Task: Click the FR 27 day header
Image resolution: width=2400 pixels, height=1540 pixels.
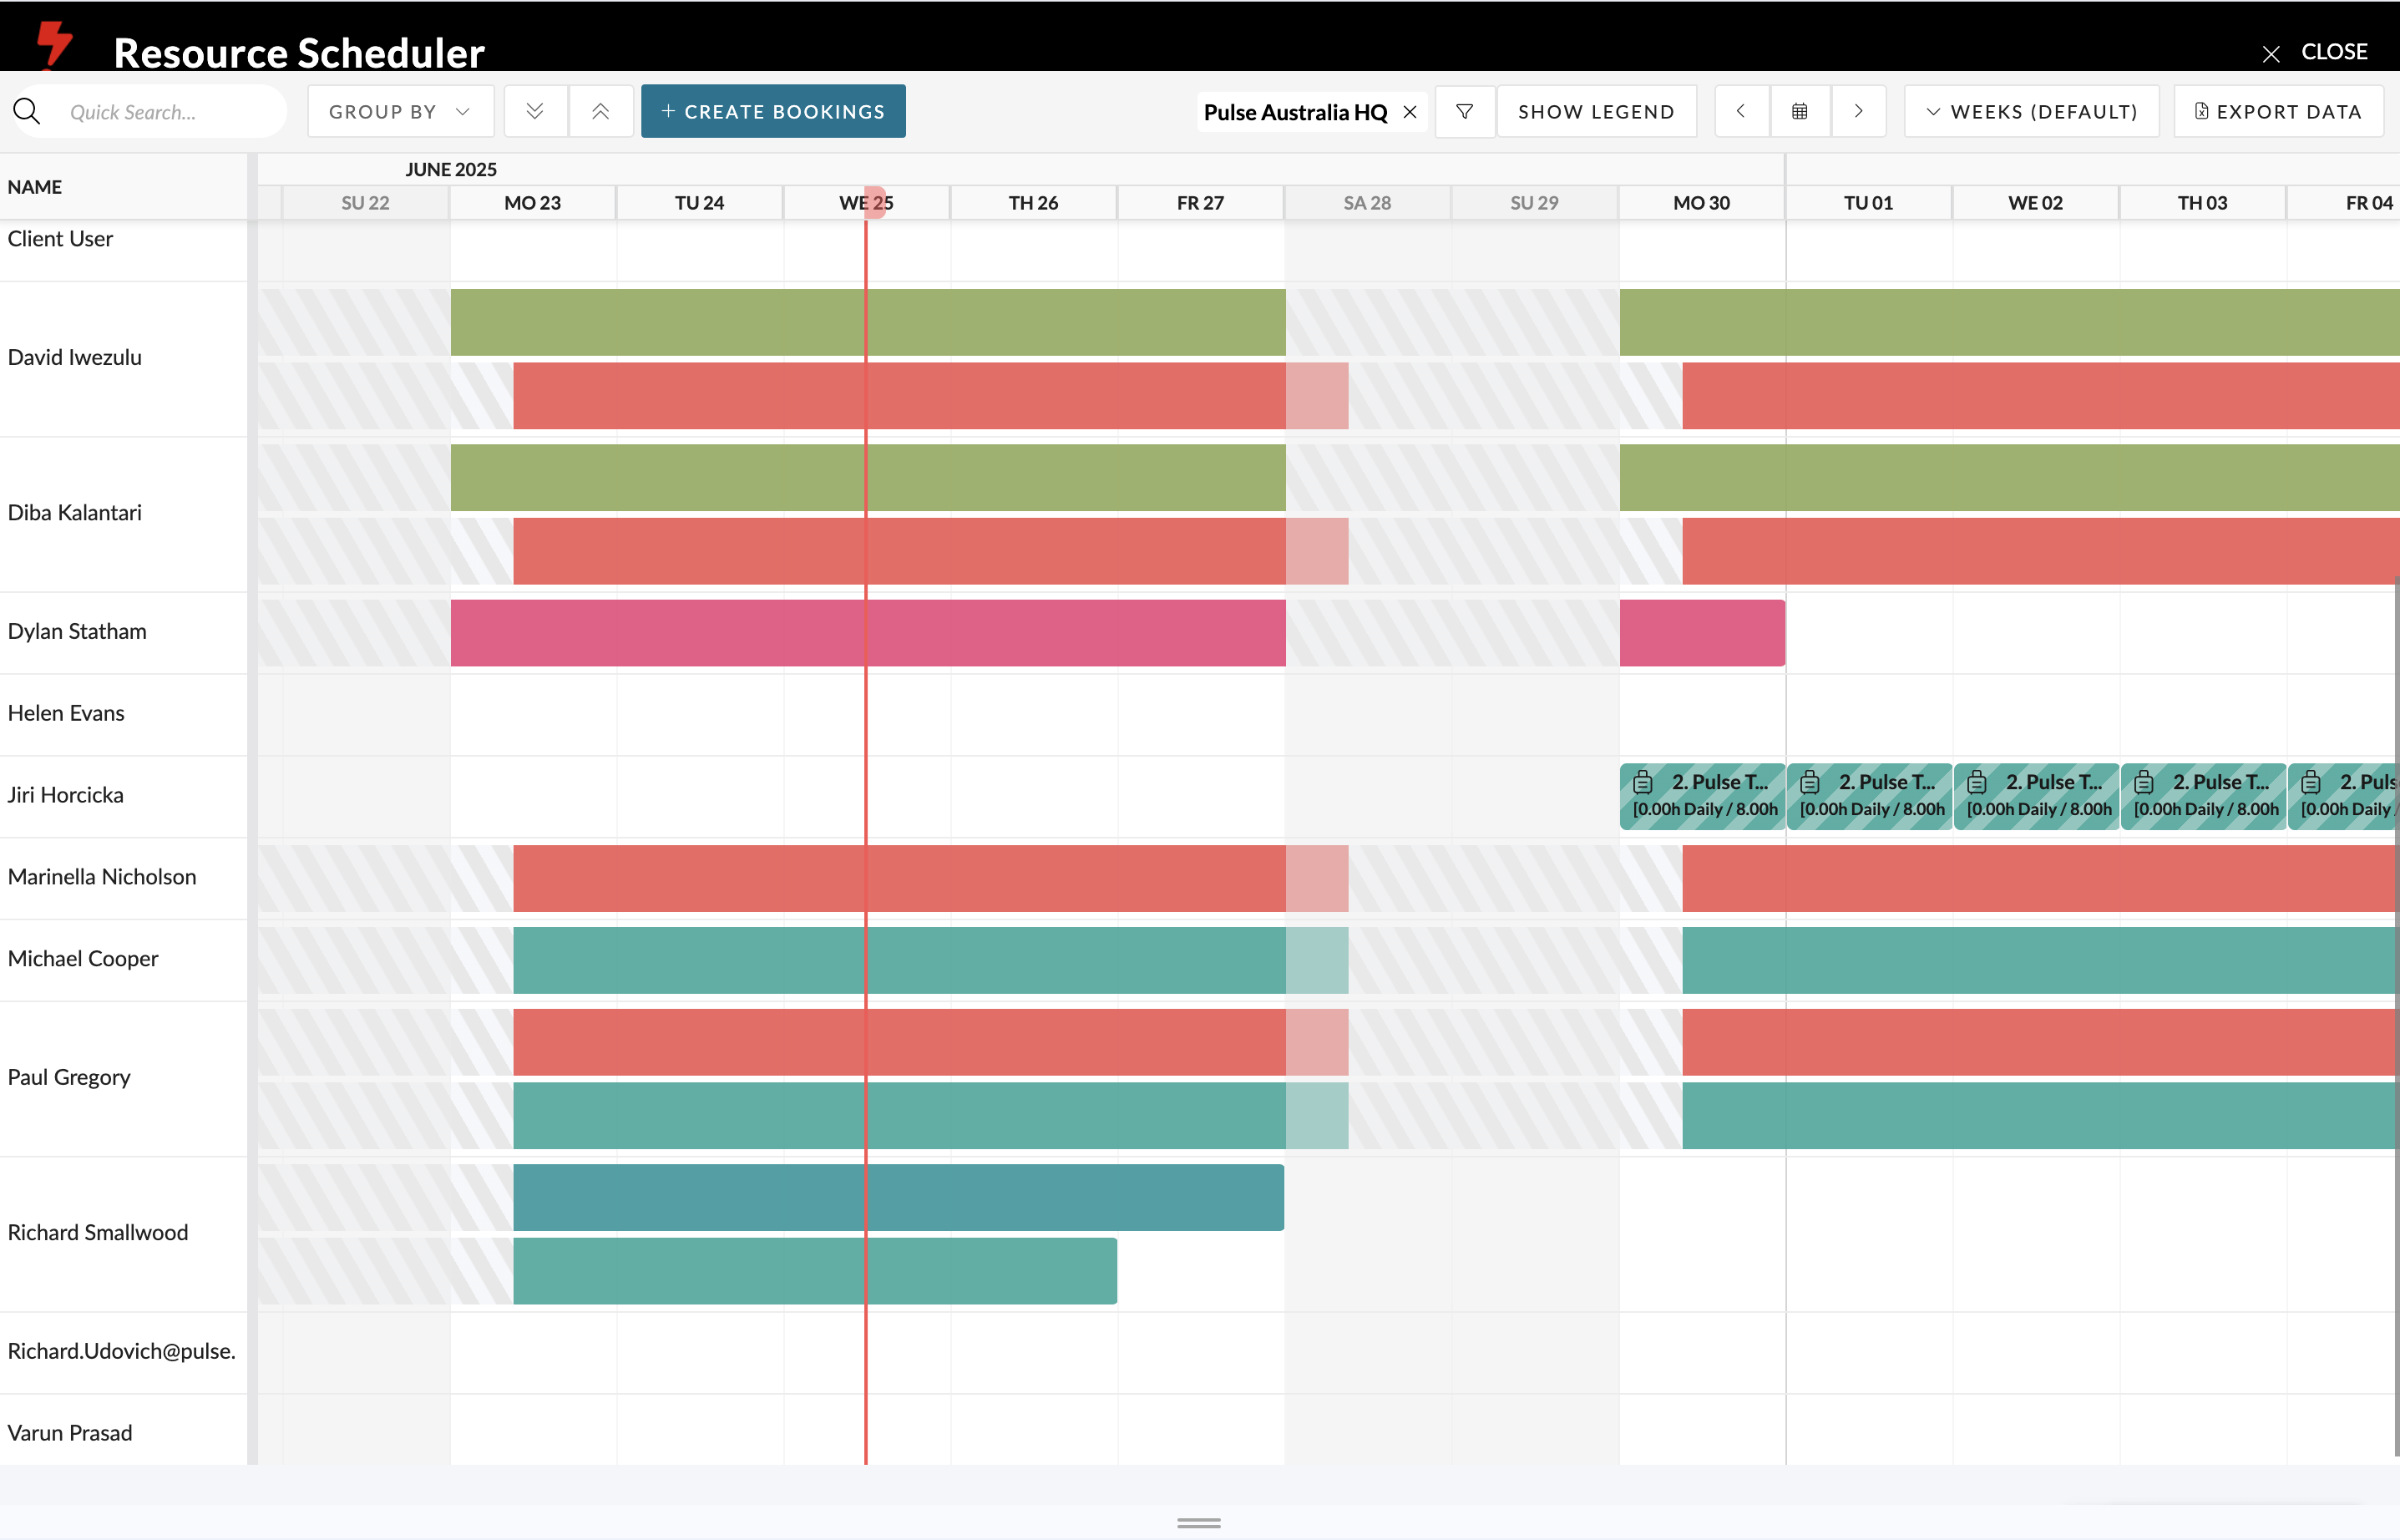Action: pyautogui.click(x=1200, y=203)
